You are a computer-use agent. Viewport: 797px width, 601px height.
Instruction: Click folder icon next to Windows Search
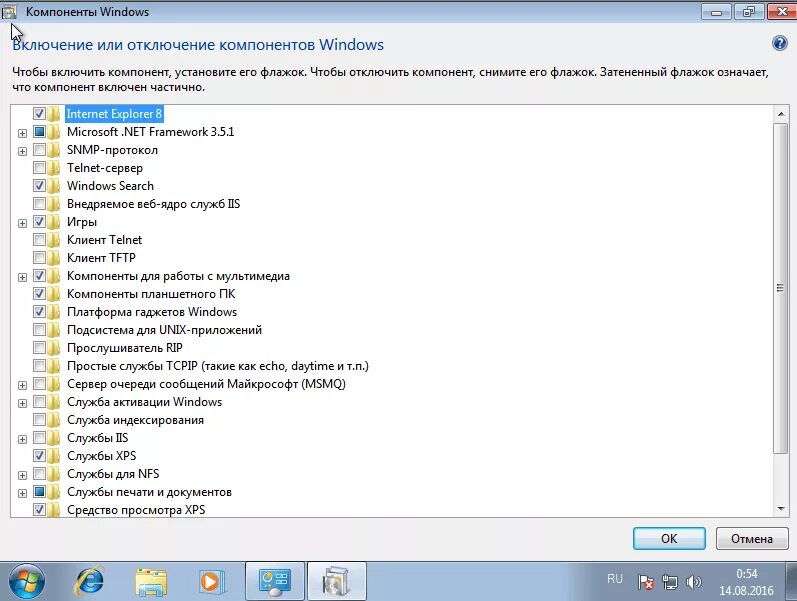53,186
